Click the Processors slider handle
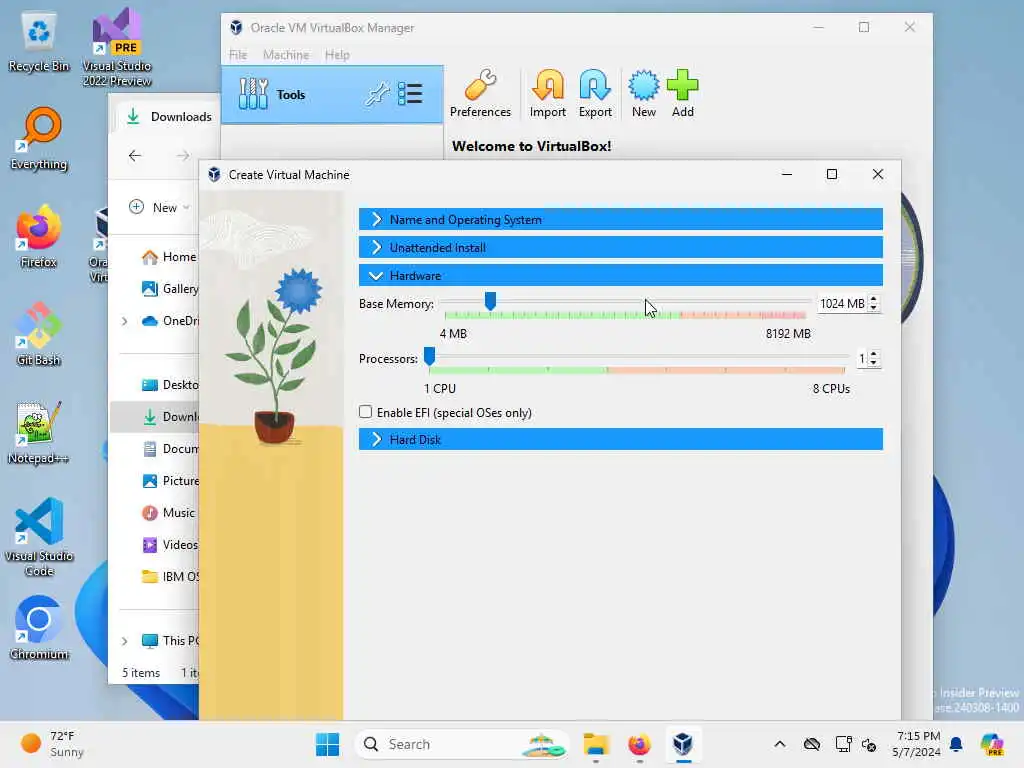The width and height of the screenshot is (1024, 768). pyautogui.click(x=429, y=356)
